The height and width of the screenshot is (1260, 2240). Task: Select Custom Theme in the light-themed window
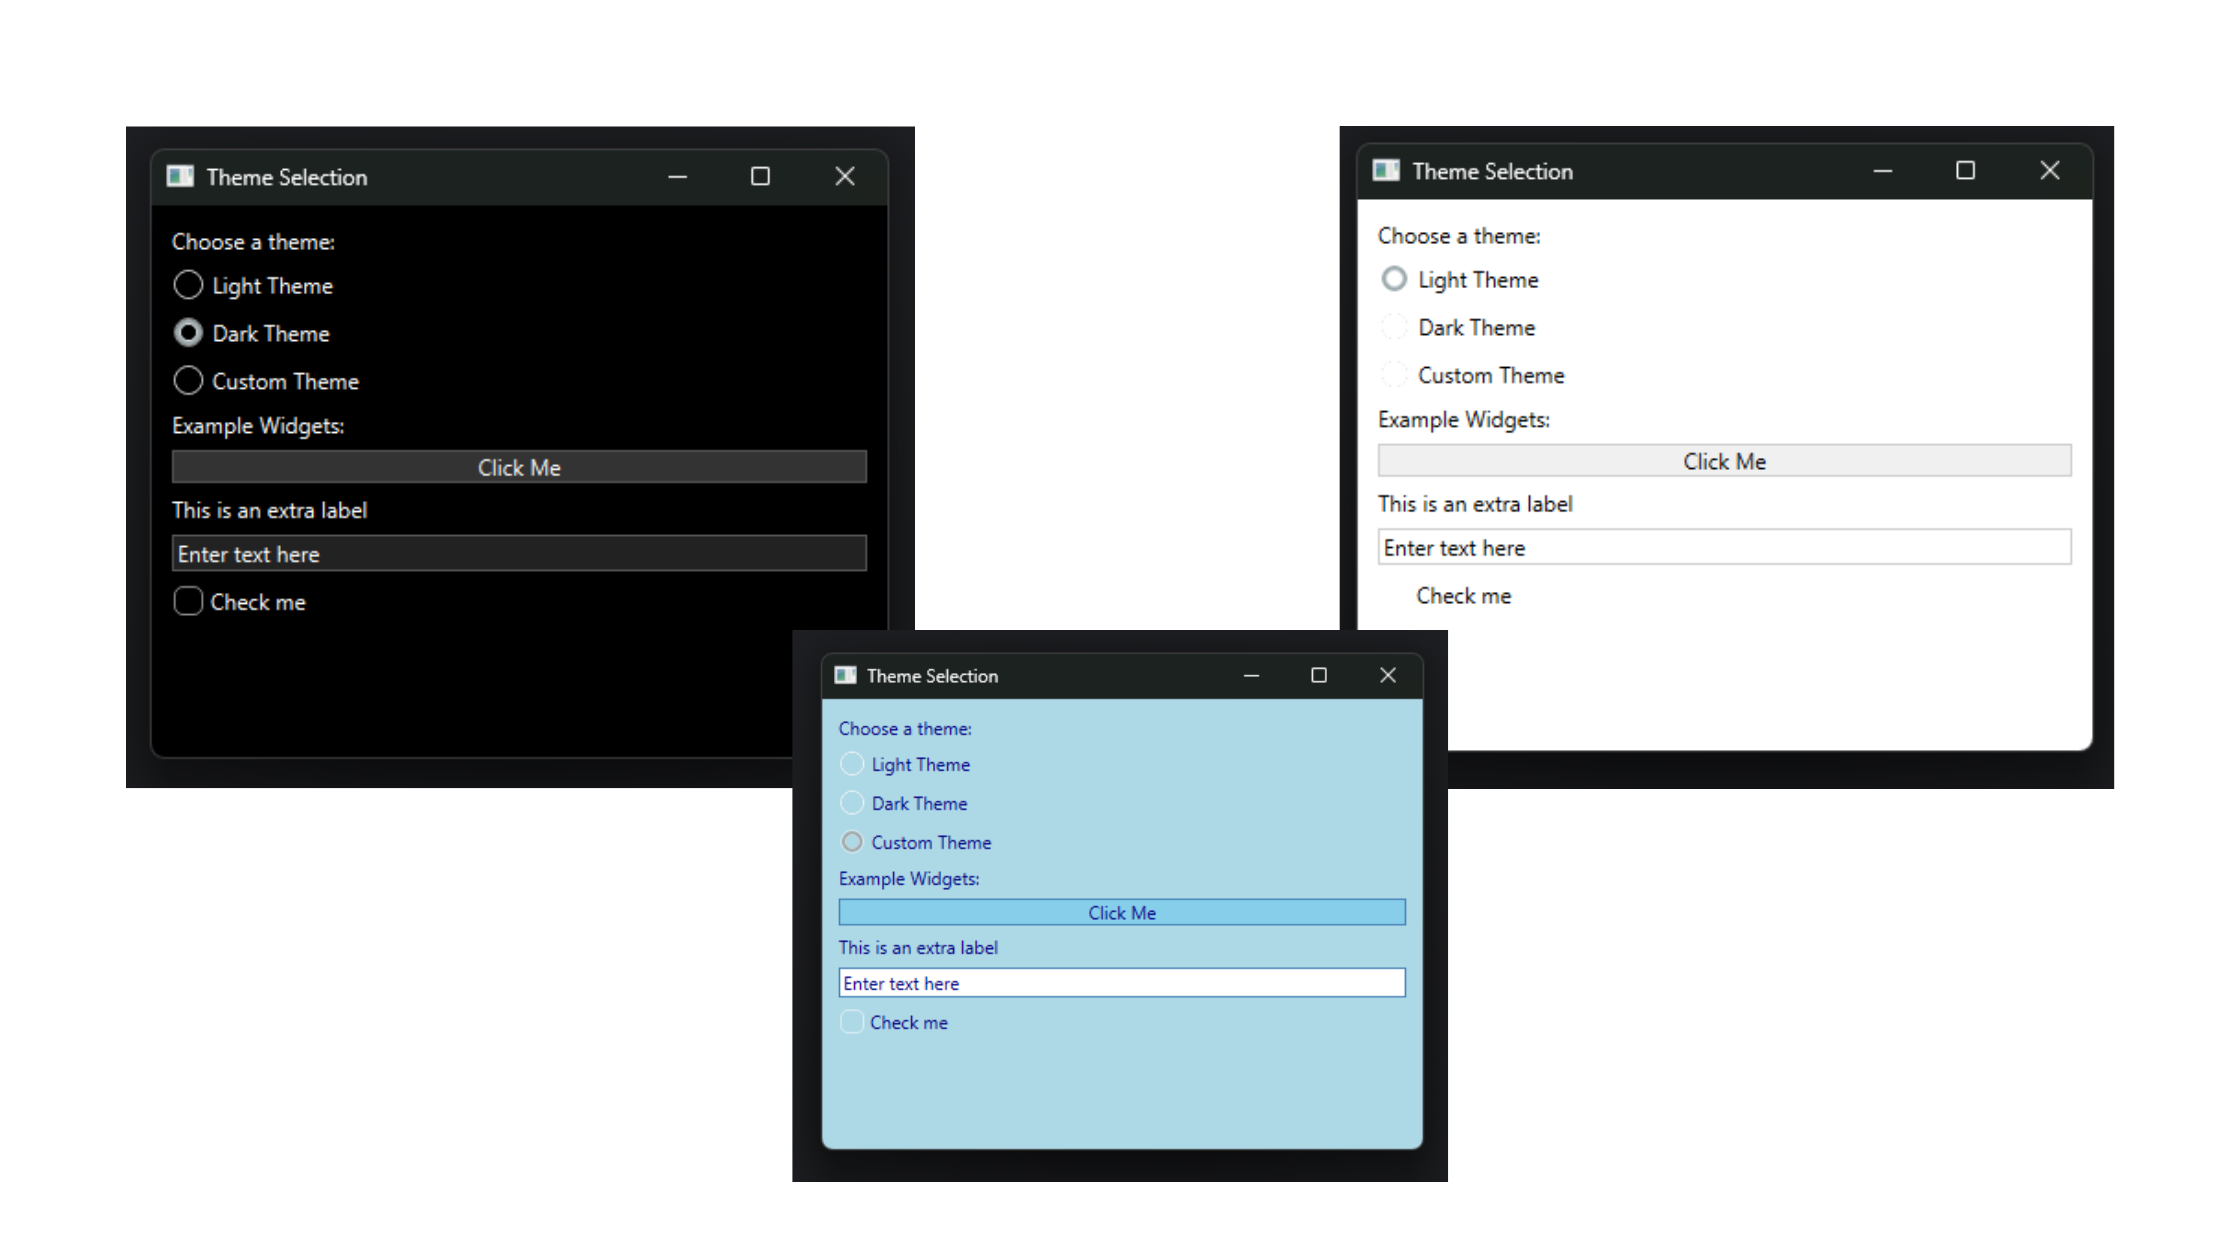coord(1394,374)
